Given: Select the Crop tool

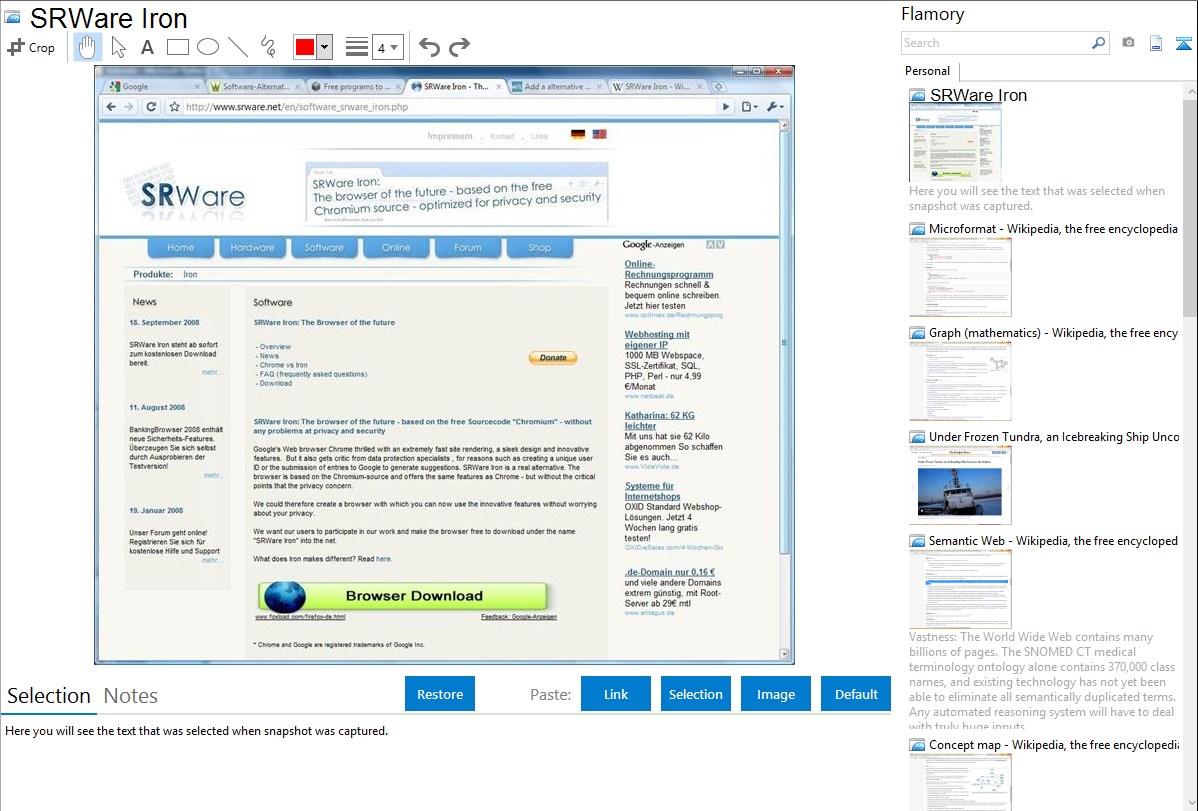Looking at the screenshot, I should tap(31, 47).
